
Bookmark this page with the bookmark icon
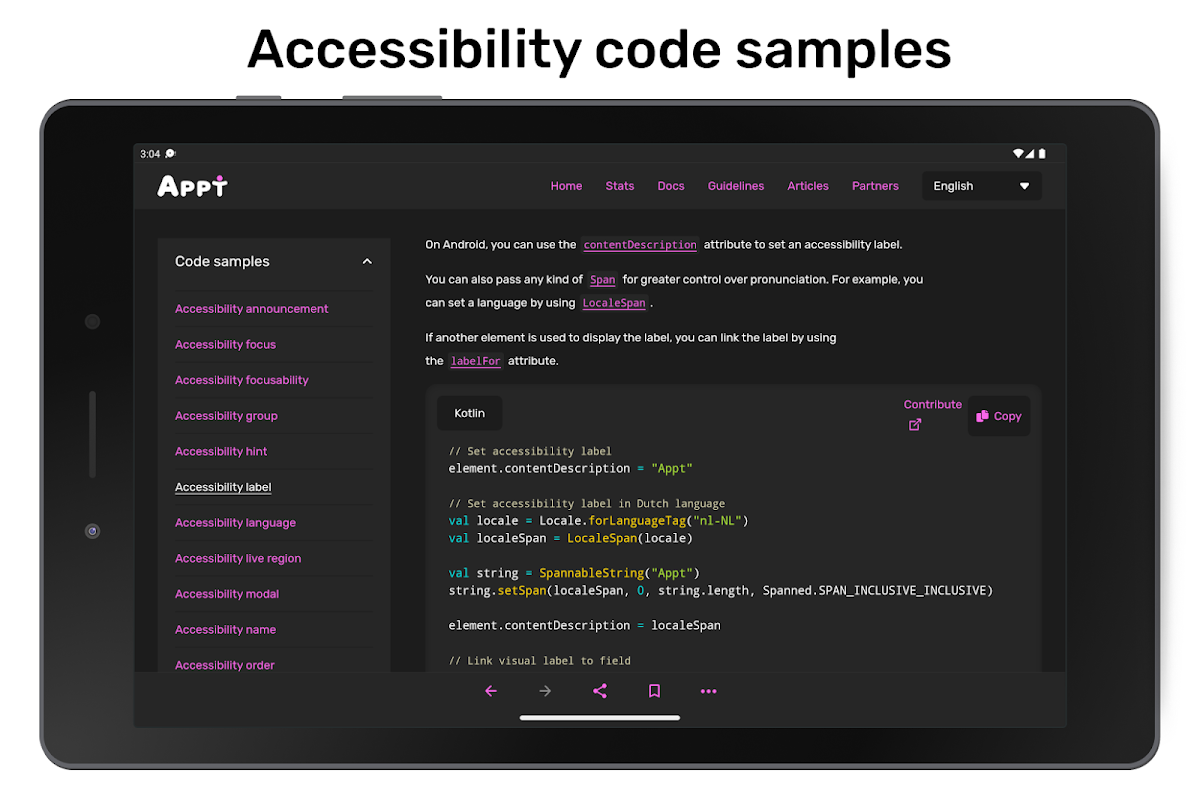click(654, 691)
